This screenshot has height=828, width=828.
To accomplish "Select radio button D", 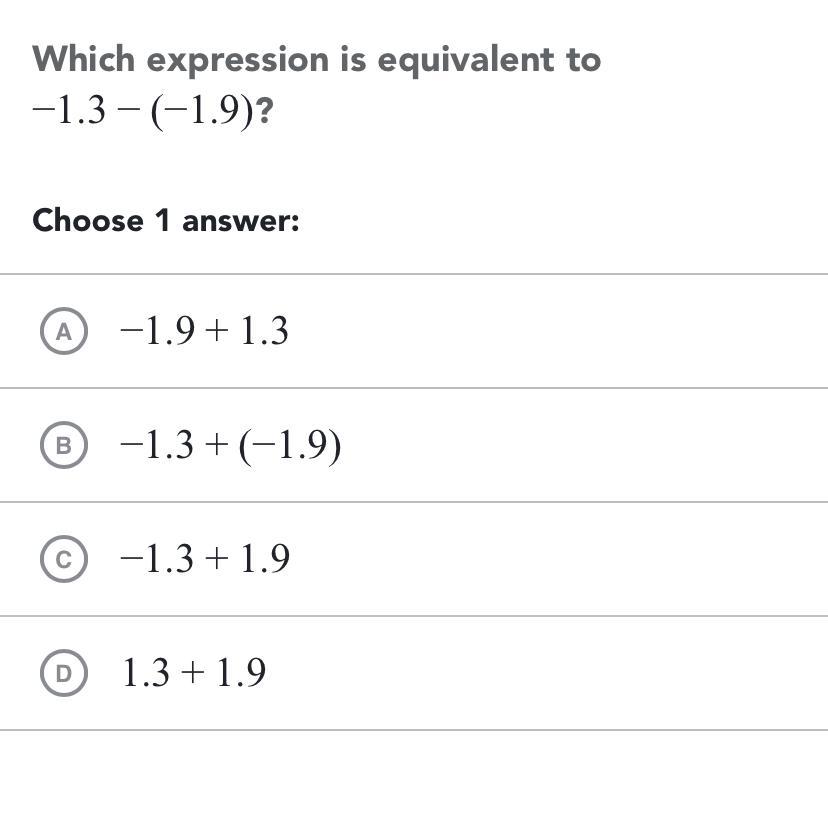I will (x=64, y=673).
